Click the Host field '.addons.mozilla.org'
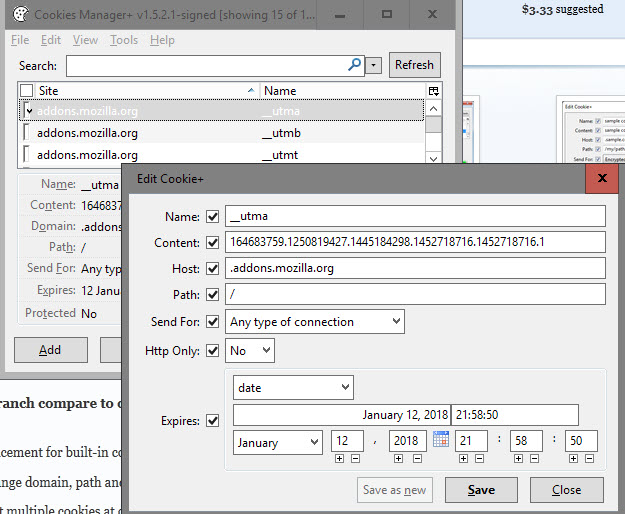This screenshot has height=514, width=625. [x=415, y=268]
